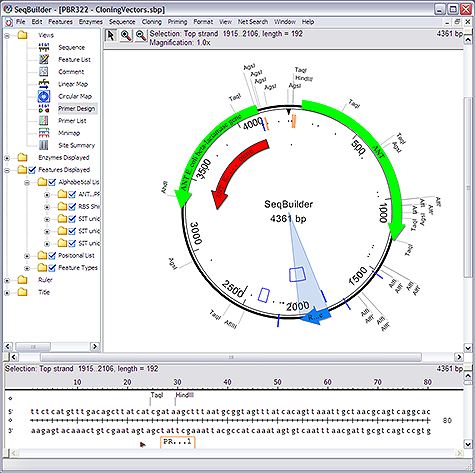Open the Net Search menu
Screen dimensions: 475x473
pyautogui.click(x=253, y=22)
